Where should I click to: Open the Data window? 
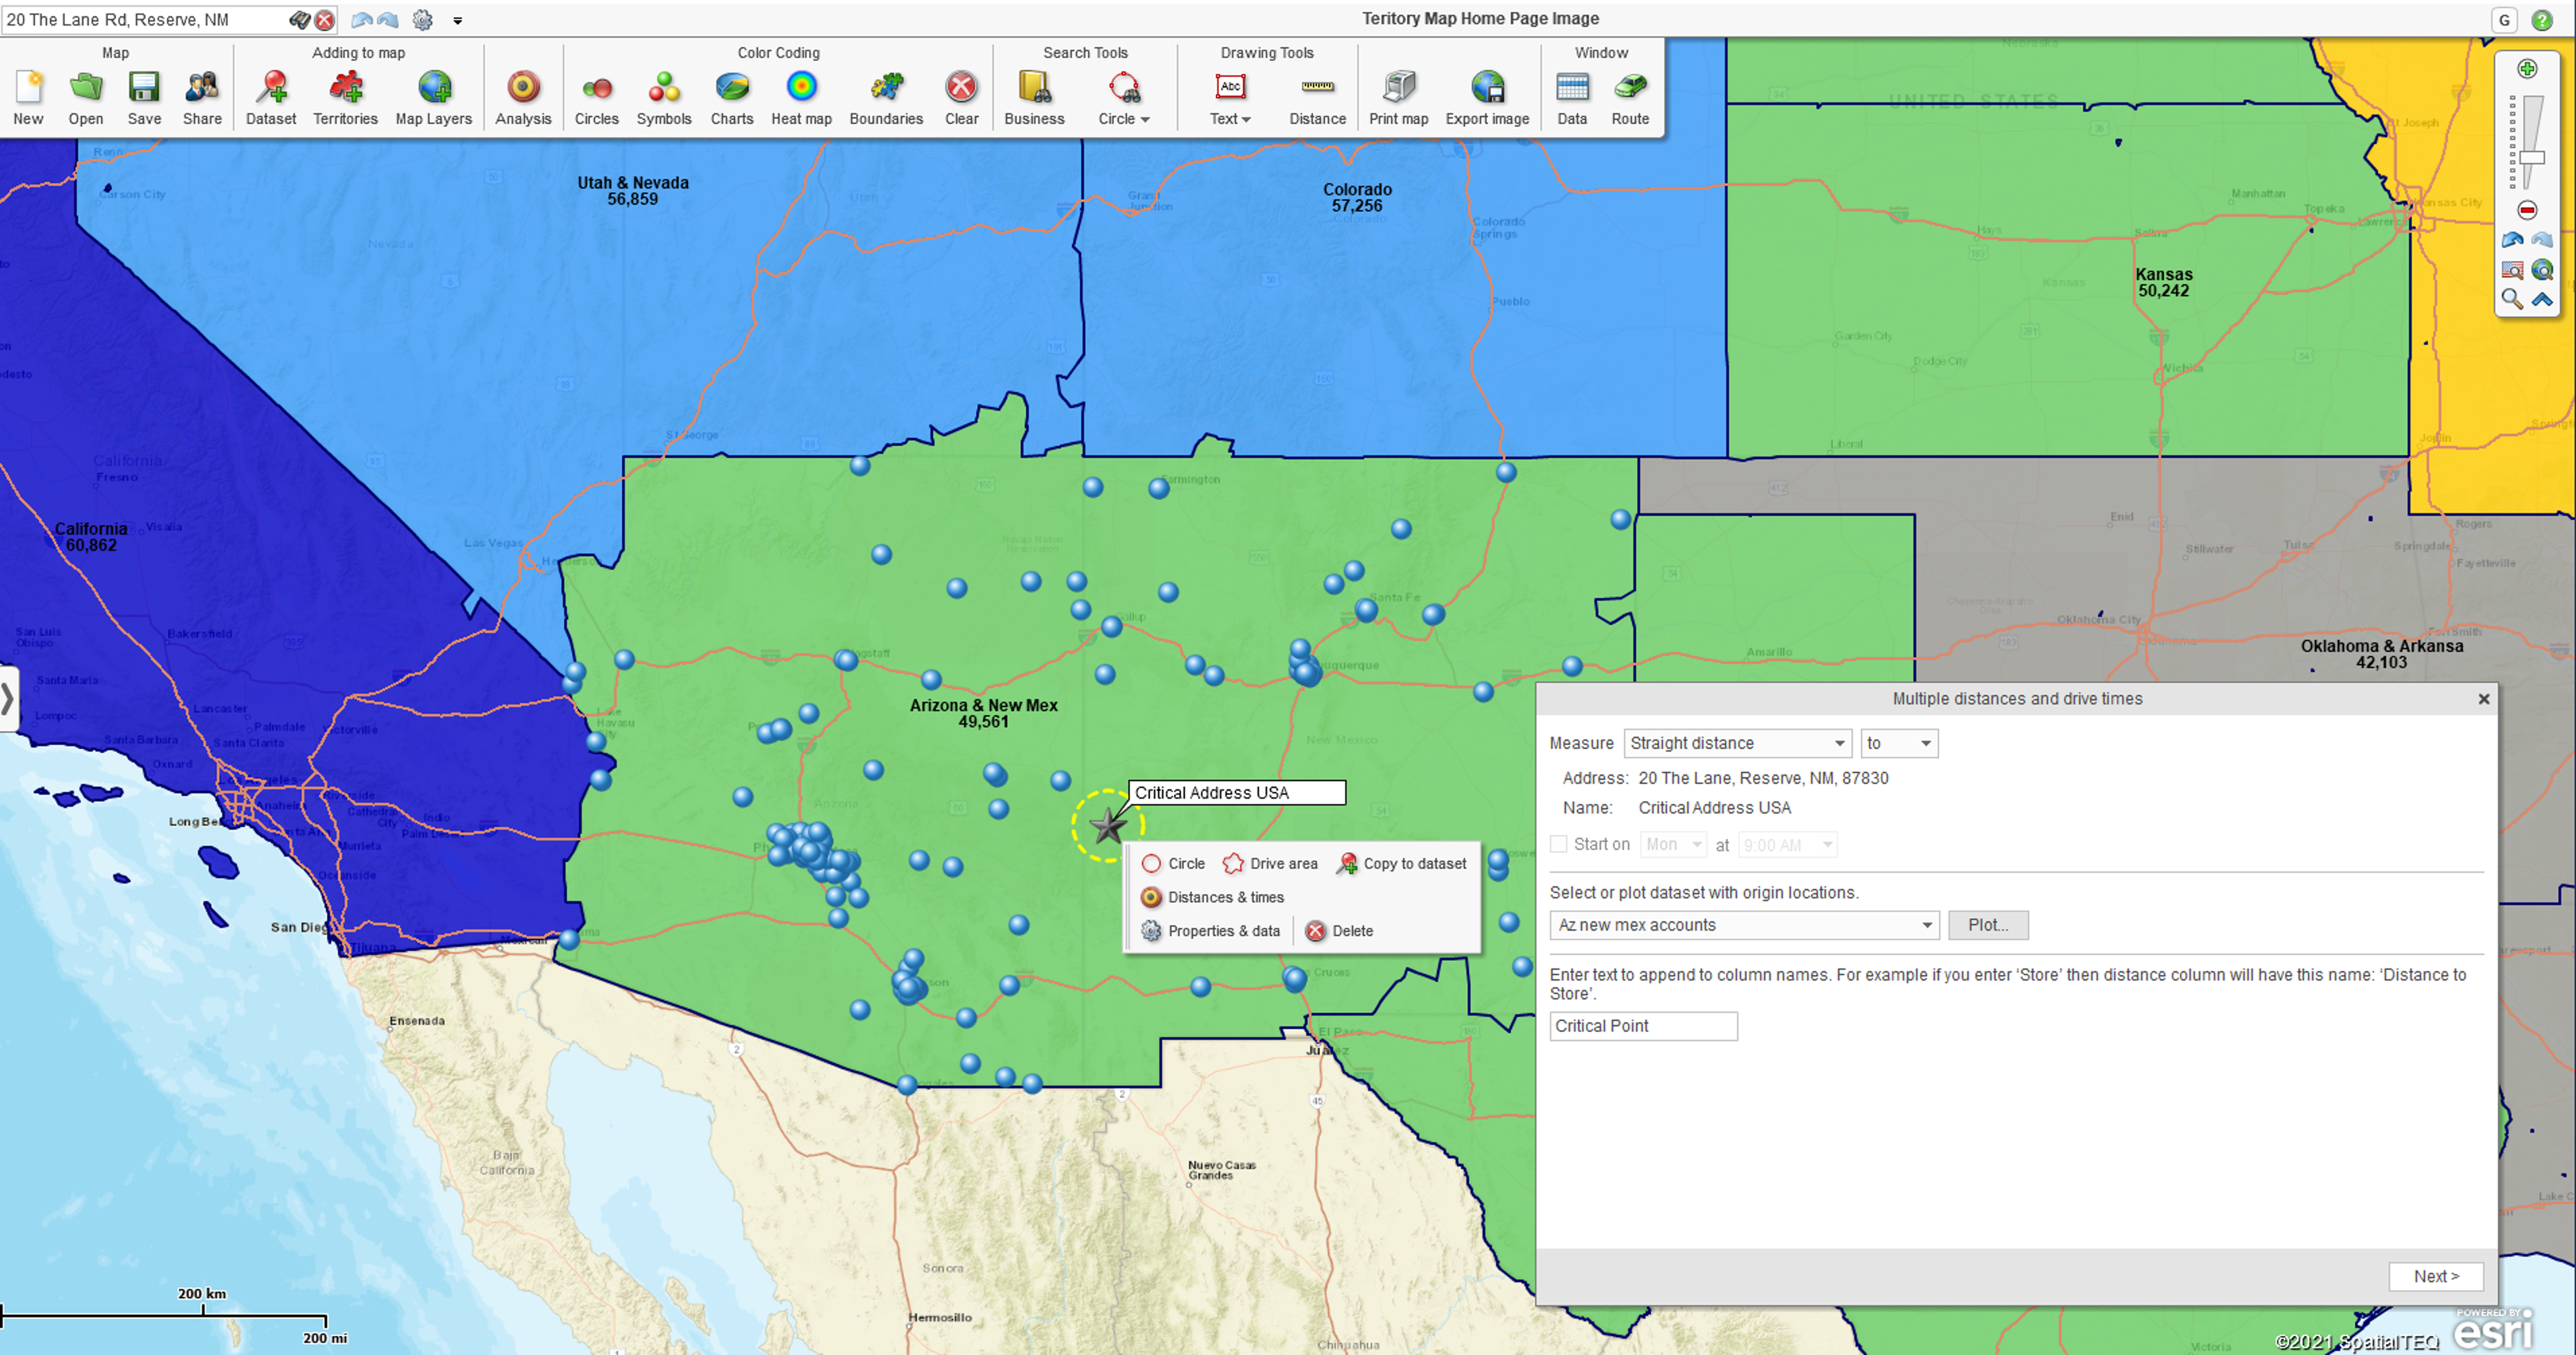[x=1572, y=98]
